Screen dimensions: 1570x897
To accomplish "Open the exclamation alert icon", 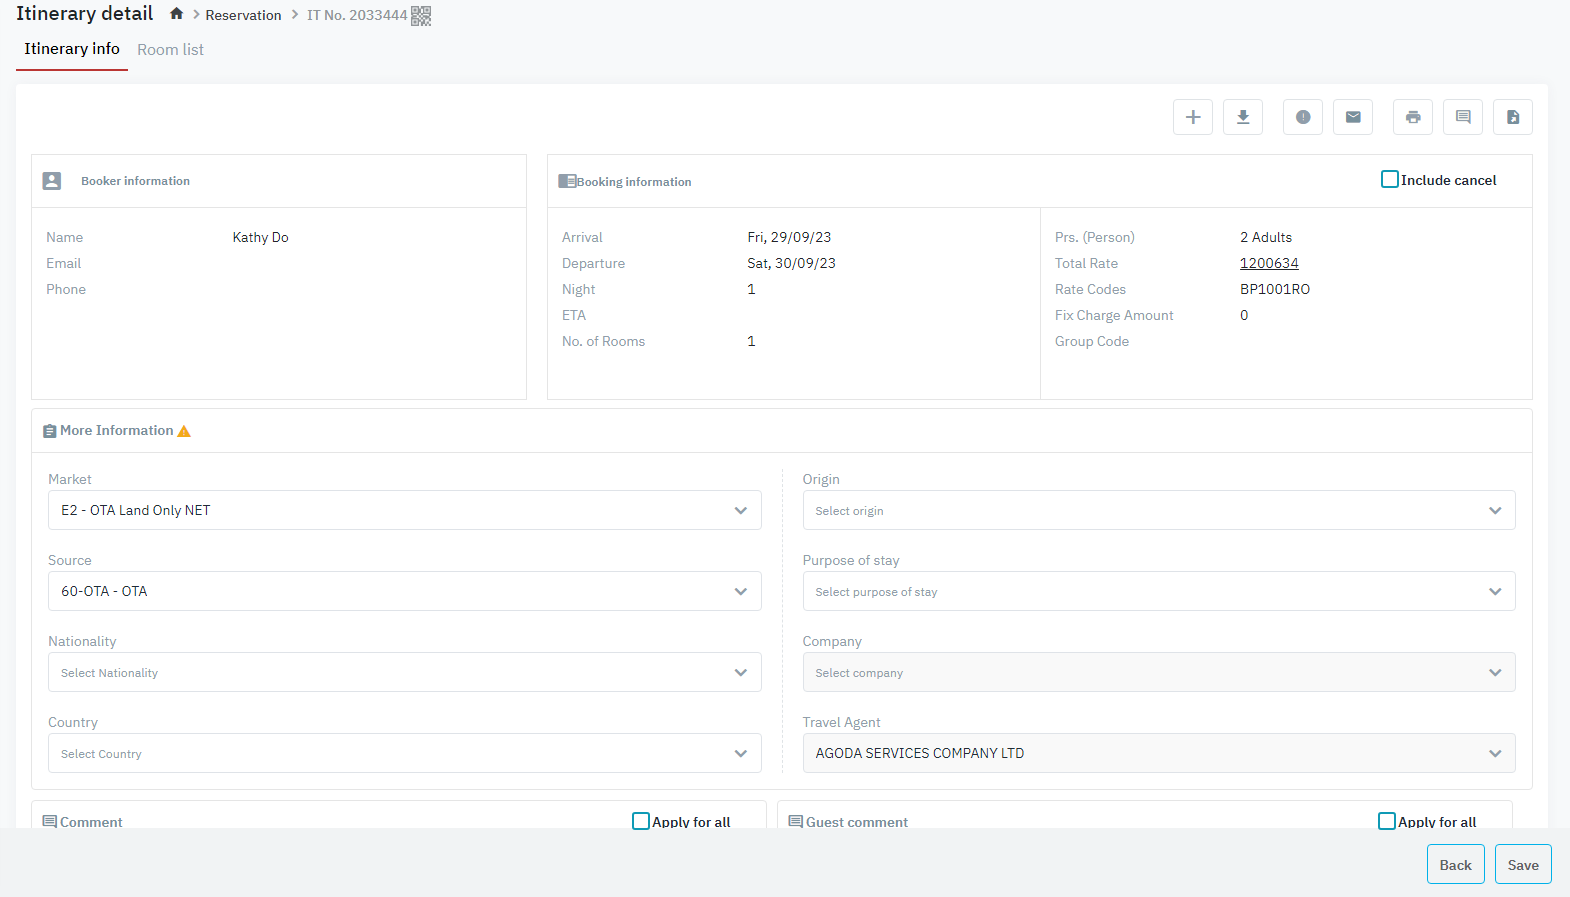I will [1303, 117].
